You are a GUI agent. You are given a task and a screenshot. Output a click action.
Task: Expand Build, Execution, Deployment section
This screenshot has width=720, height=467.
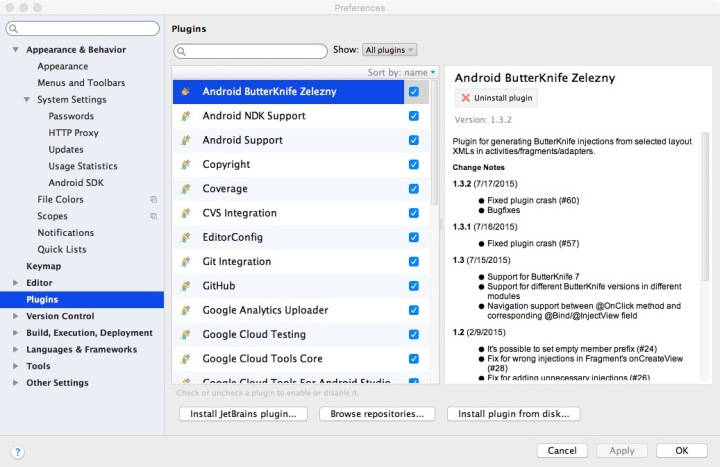coord(16,333)
